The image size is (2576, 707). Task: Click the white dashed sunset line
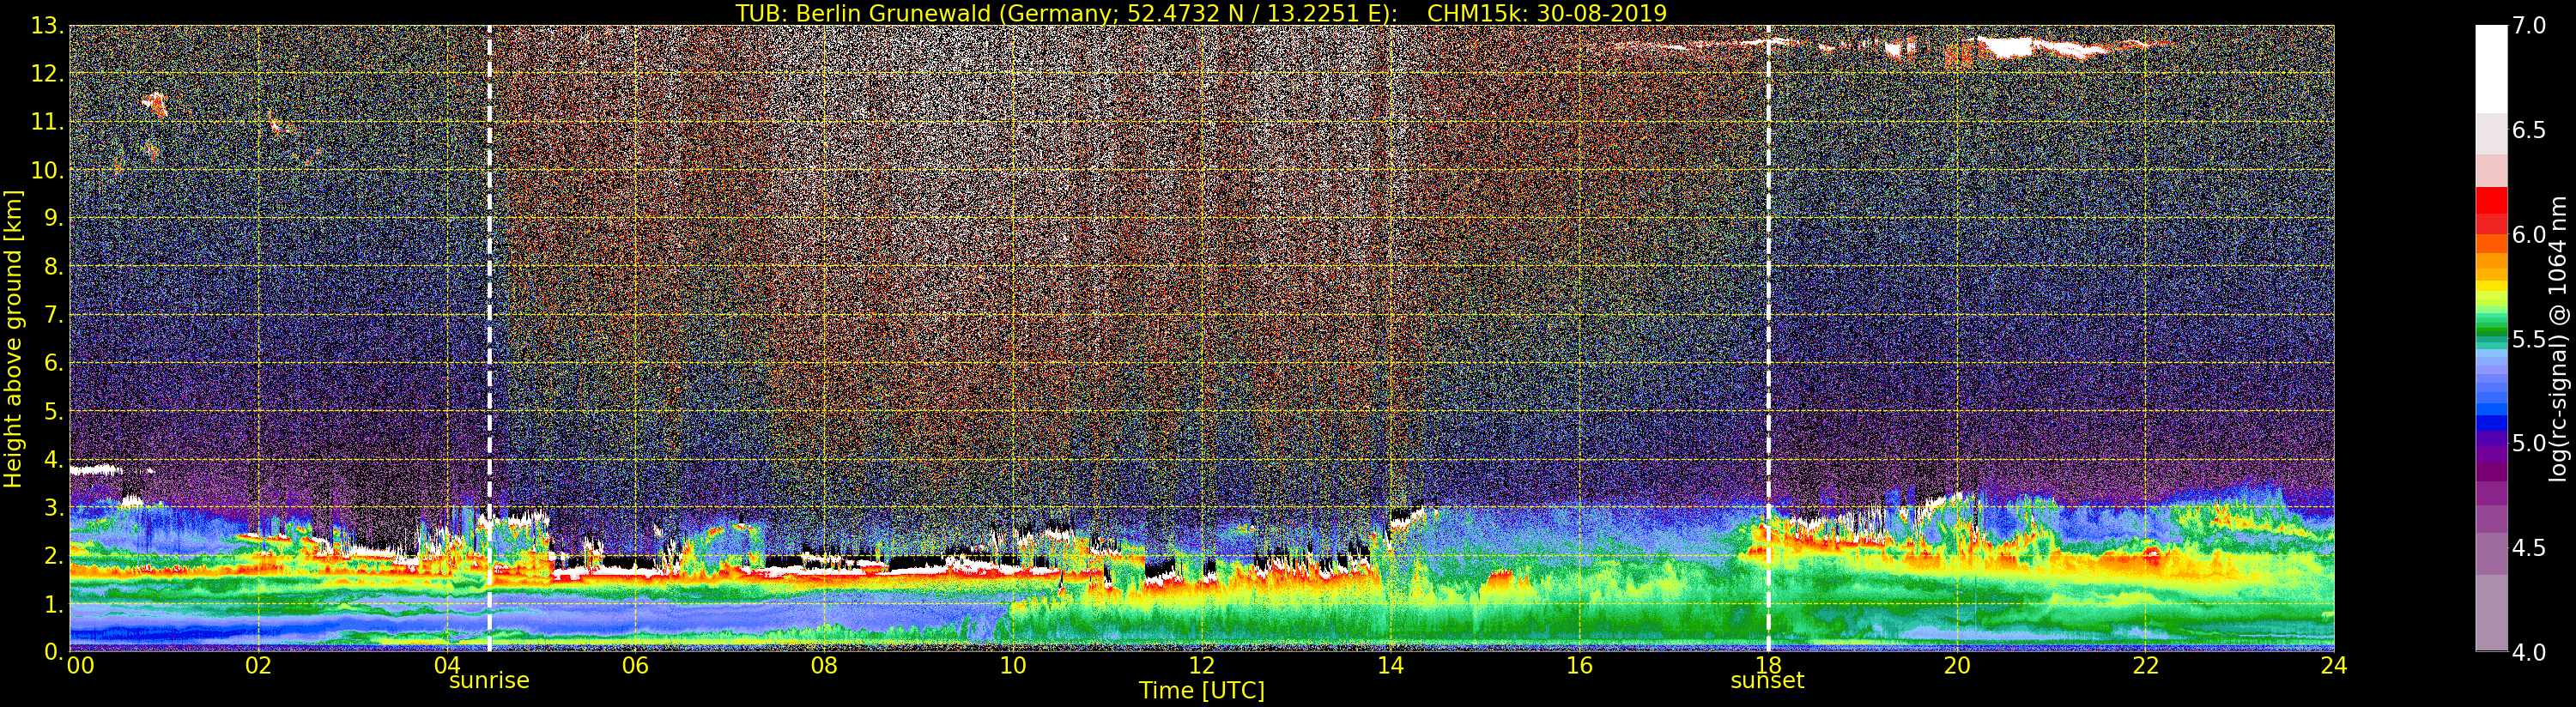click(1768, 338)
